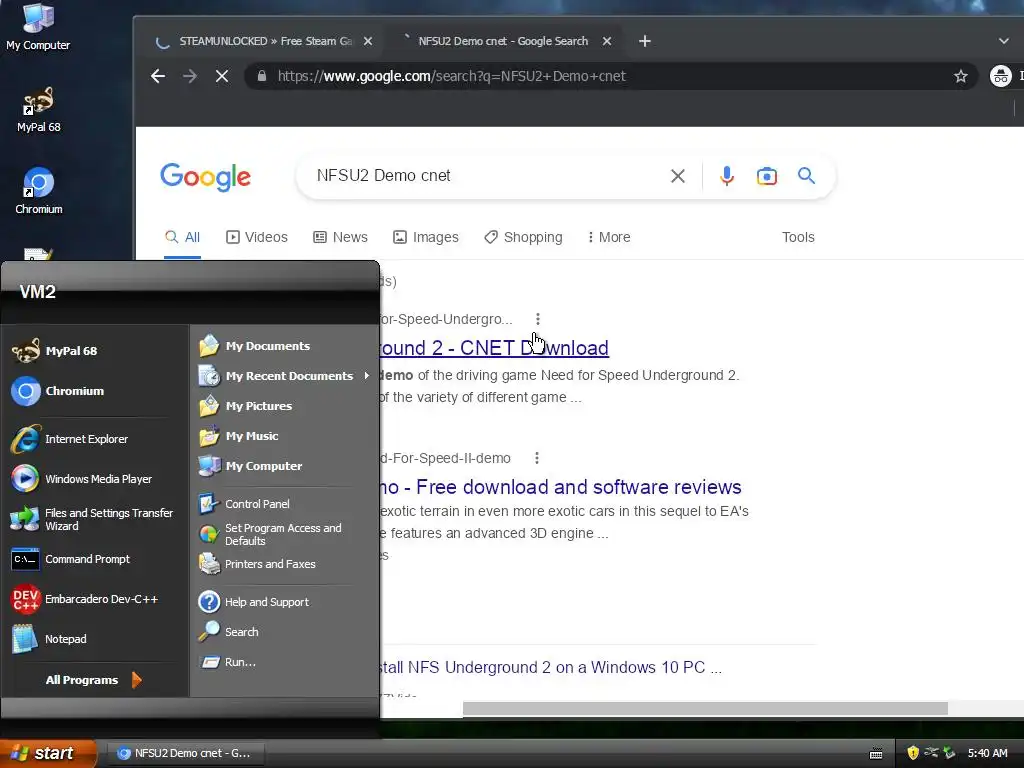This screenshot has width=1024, height=768.
Task: Open Internet Explorer from Start menu
Action: (x=70, y=439)
